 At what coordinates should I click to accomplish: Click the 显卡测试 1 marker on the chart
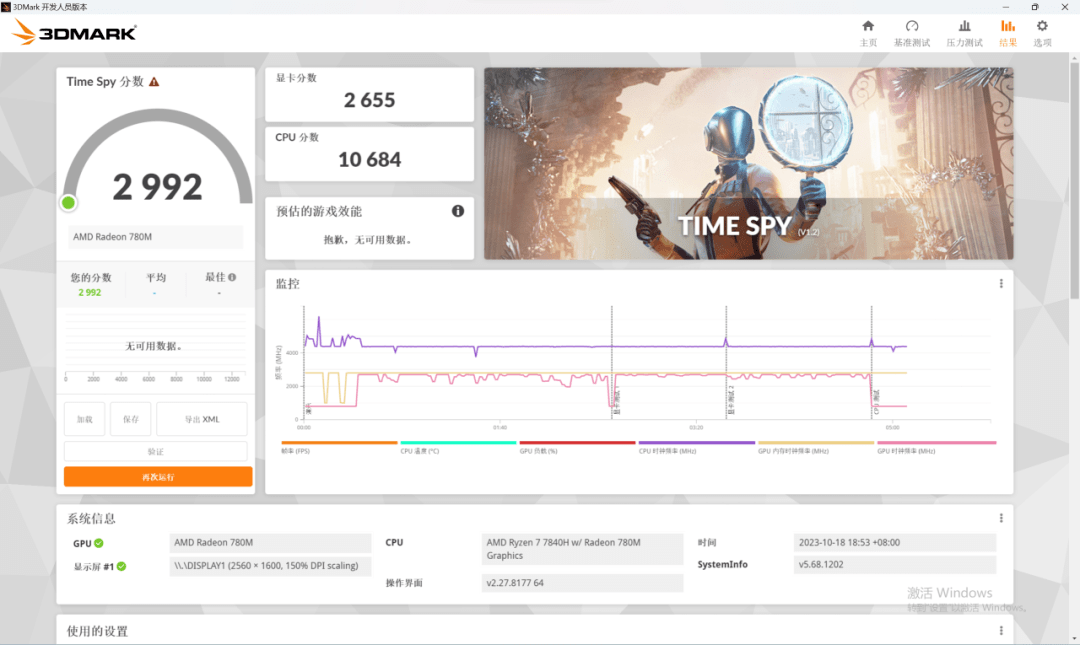point(616,402)
